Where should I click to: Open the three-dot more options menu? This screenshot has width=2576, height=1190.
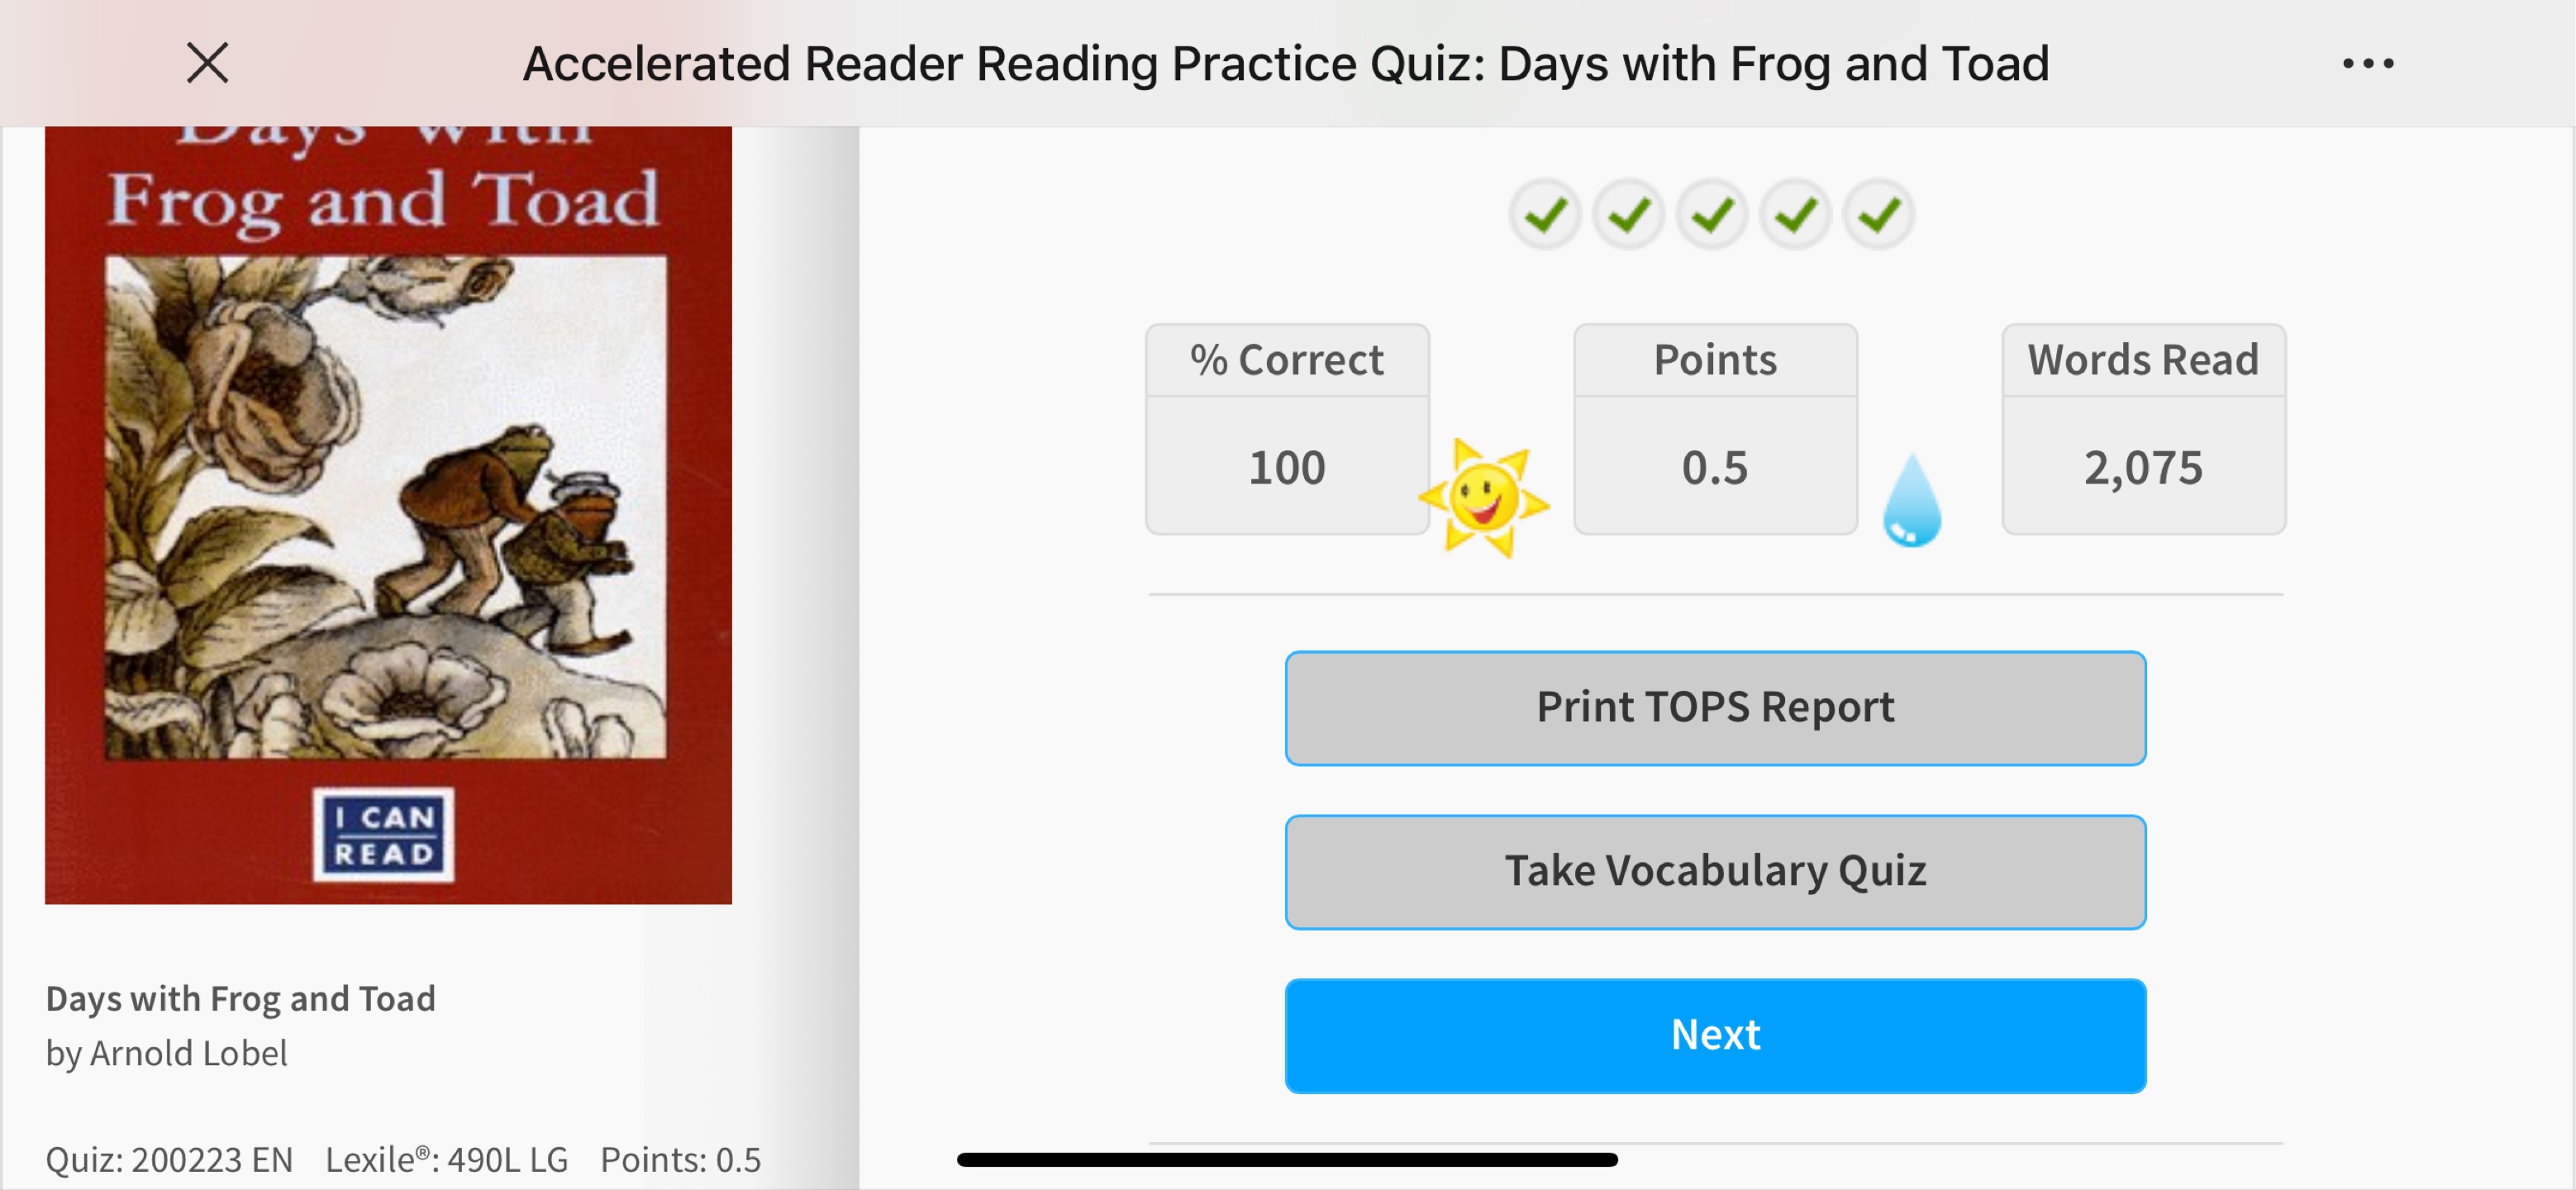click(2368, 64)
